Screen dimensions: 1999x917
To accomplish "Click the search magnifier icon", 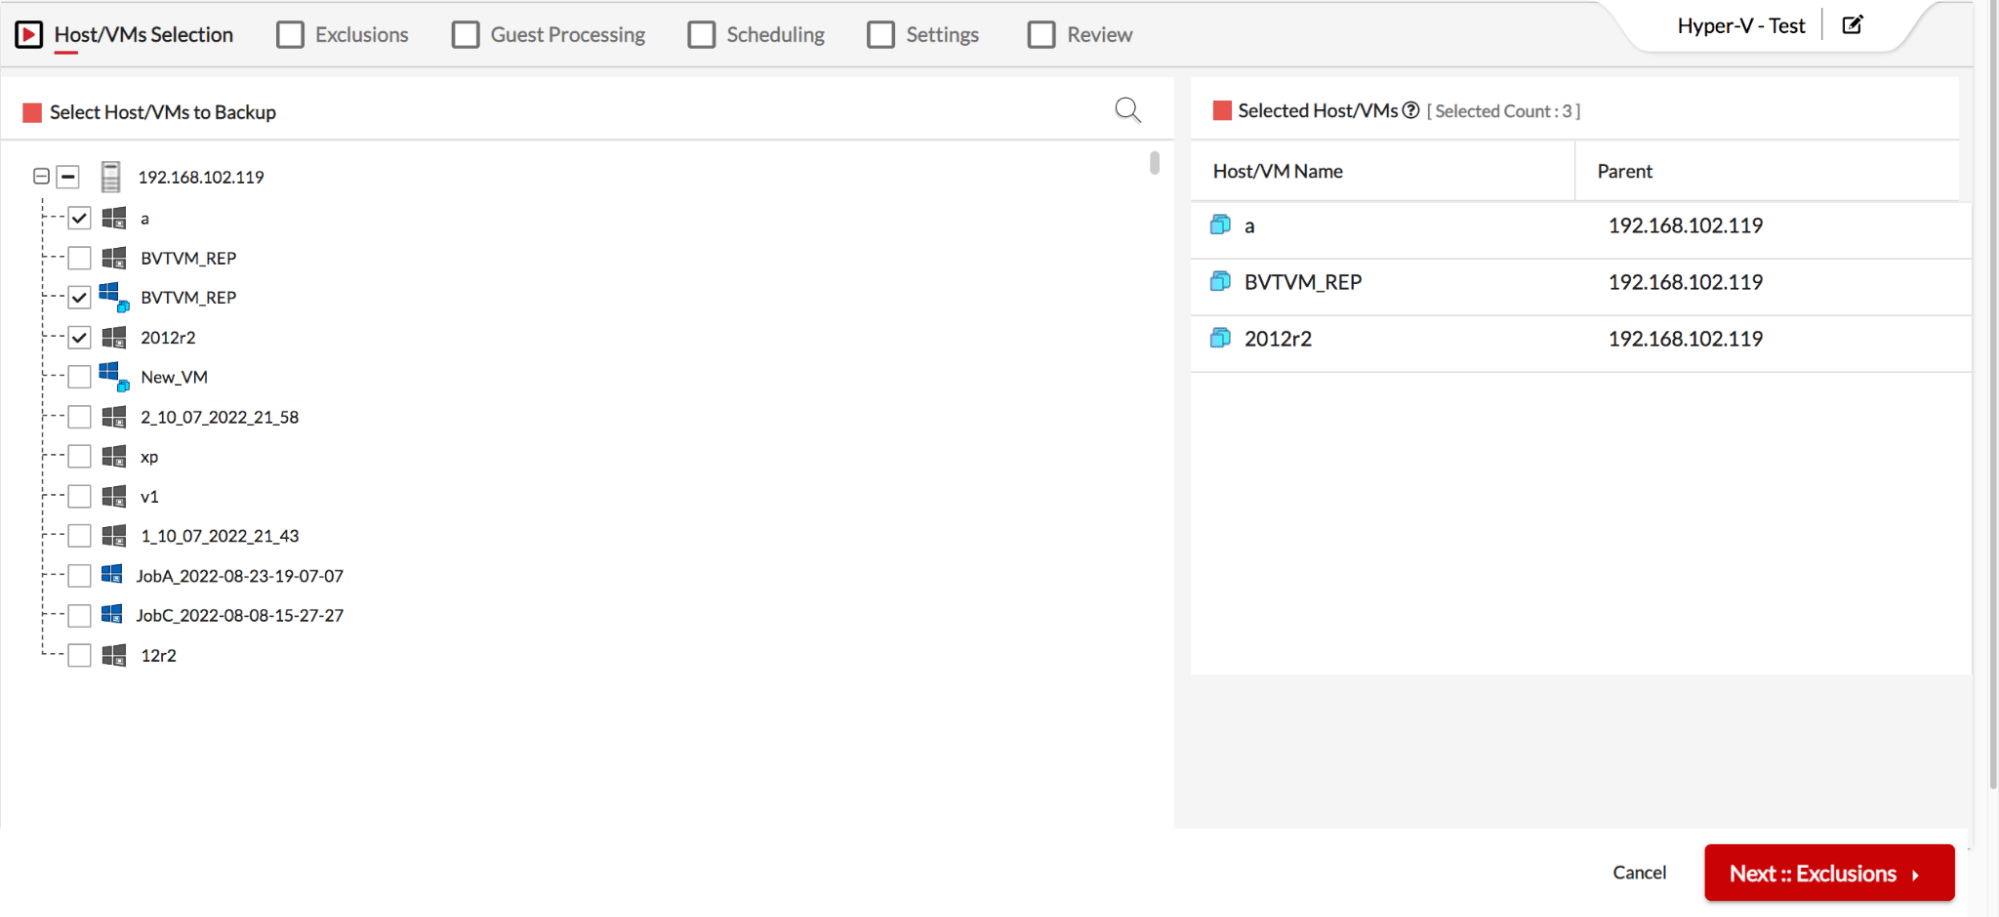I will [x=1127, y=110].
